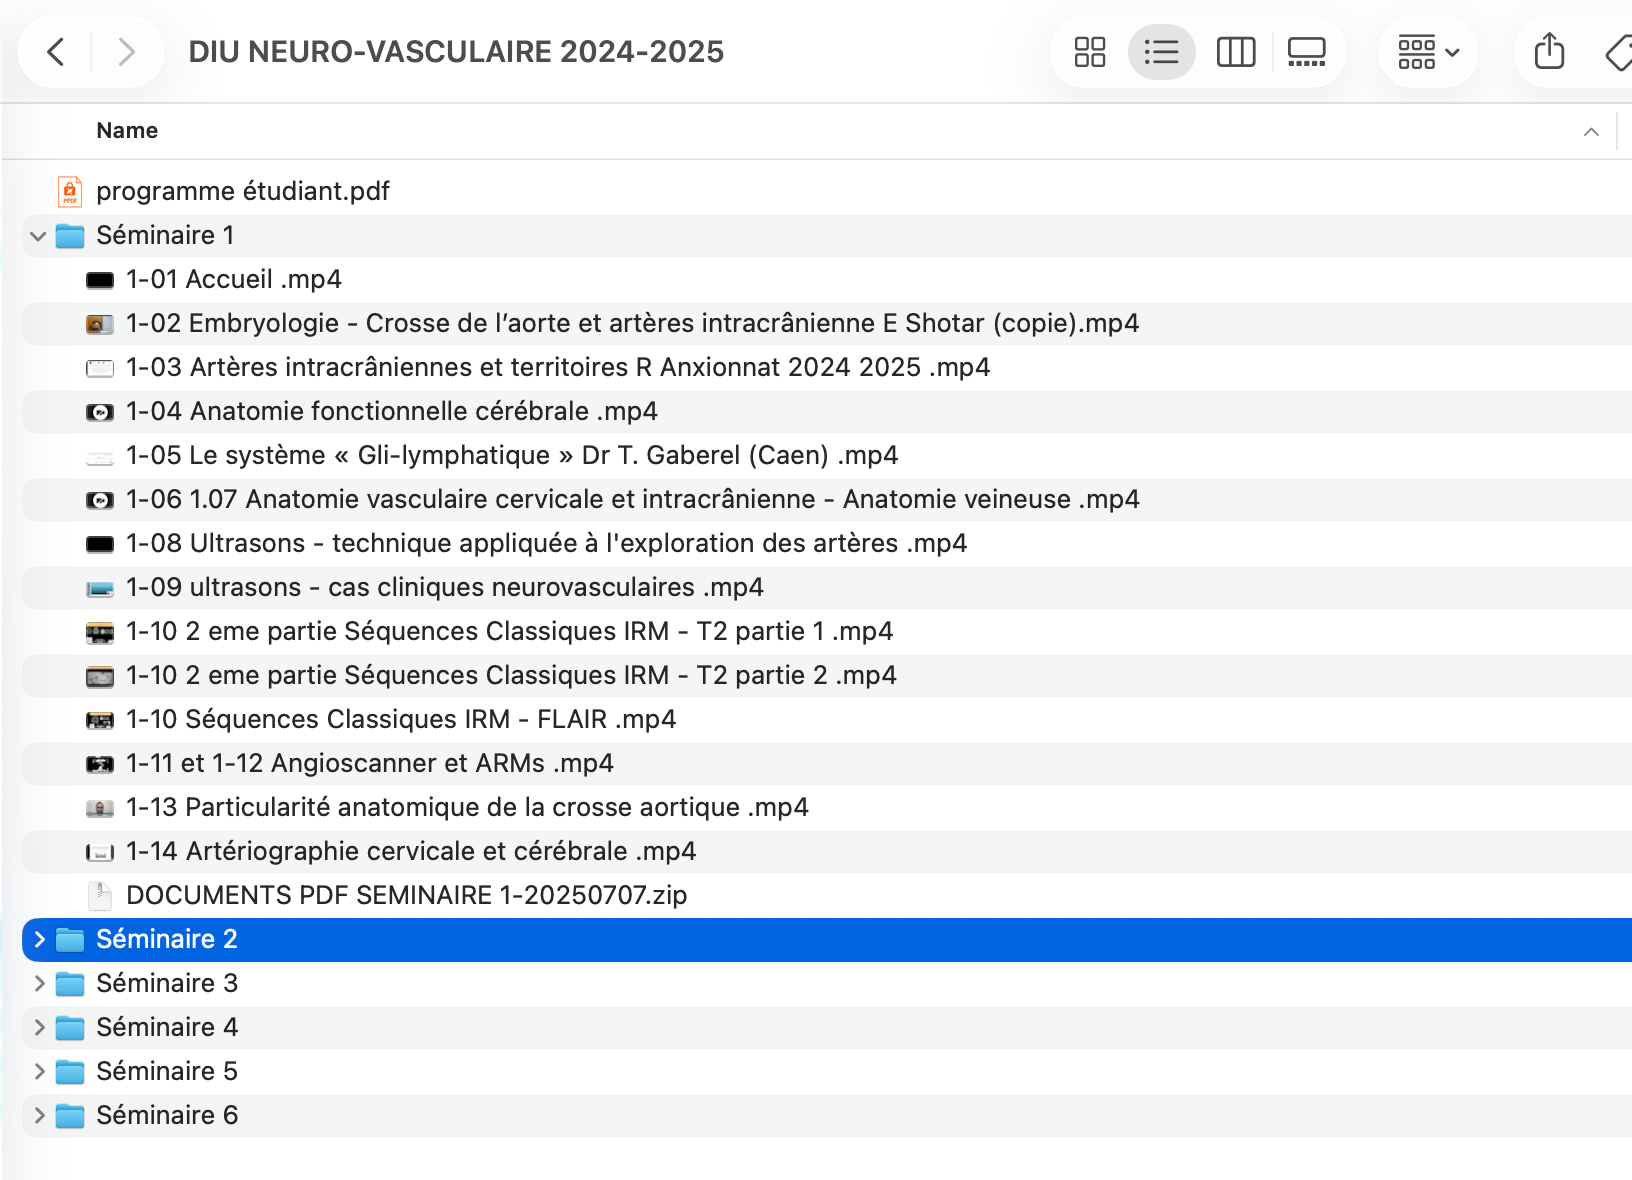Viewport: 1632px width, 1180px height.
Task: Expand the Séminaire 4 folder
Action: point(39,1028)
